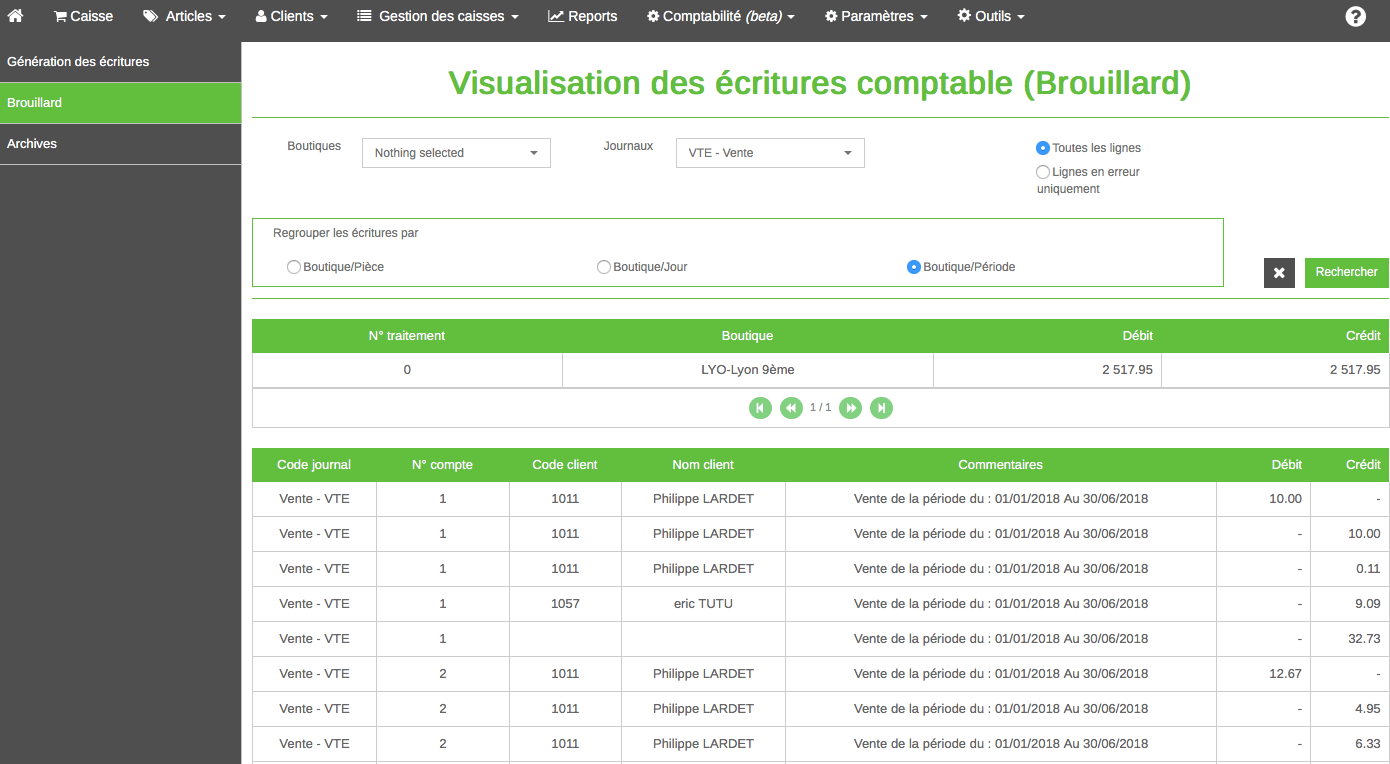This screenshot has height=764, width=1390.
Task: Click the Nom client column header
Action: click(x=703, y=465)
